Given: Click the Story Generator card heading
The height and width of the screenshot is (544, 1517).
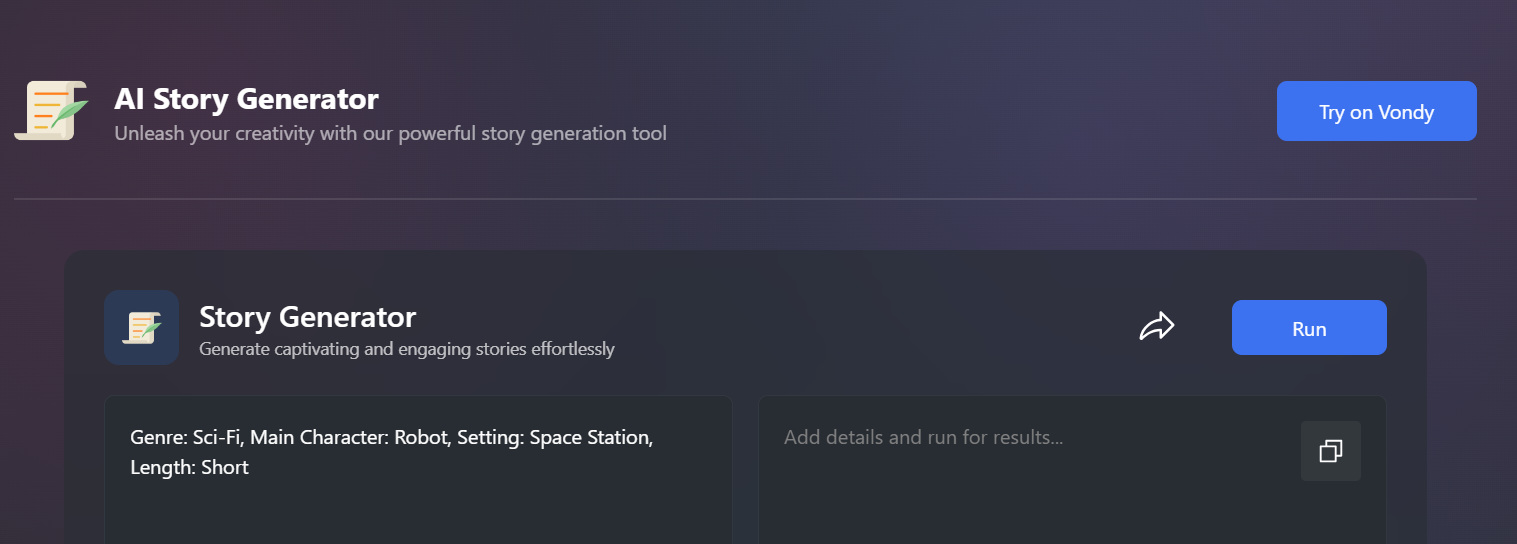Looking at the screenshot, I should pos(307,317).
